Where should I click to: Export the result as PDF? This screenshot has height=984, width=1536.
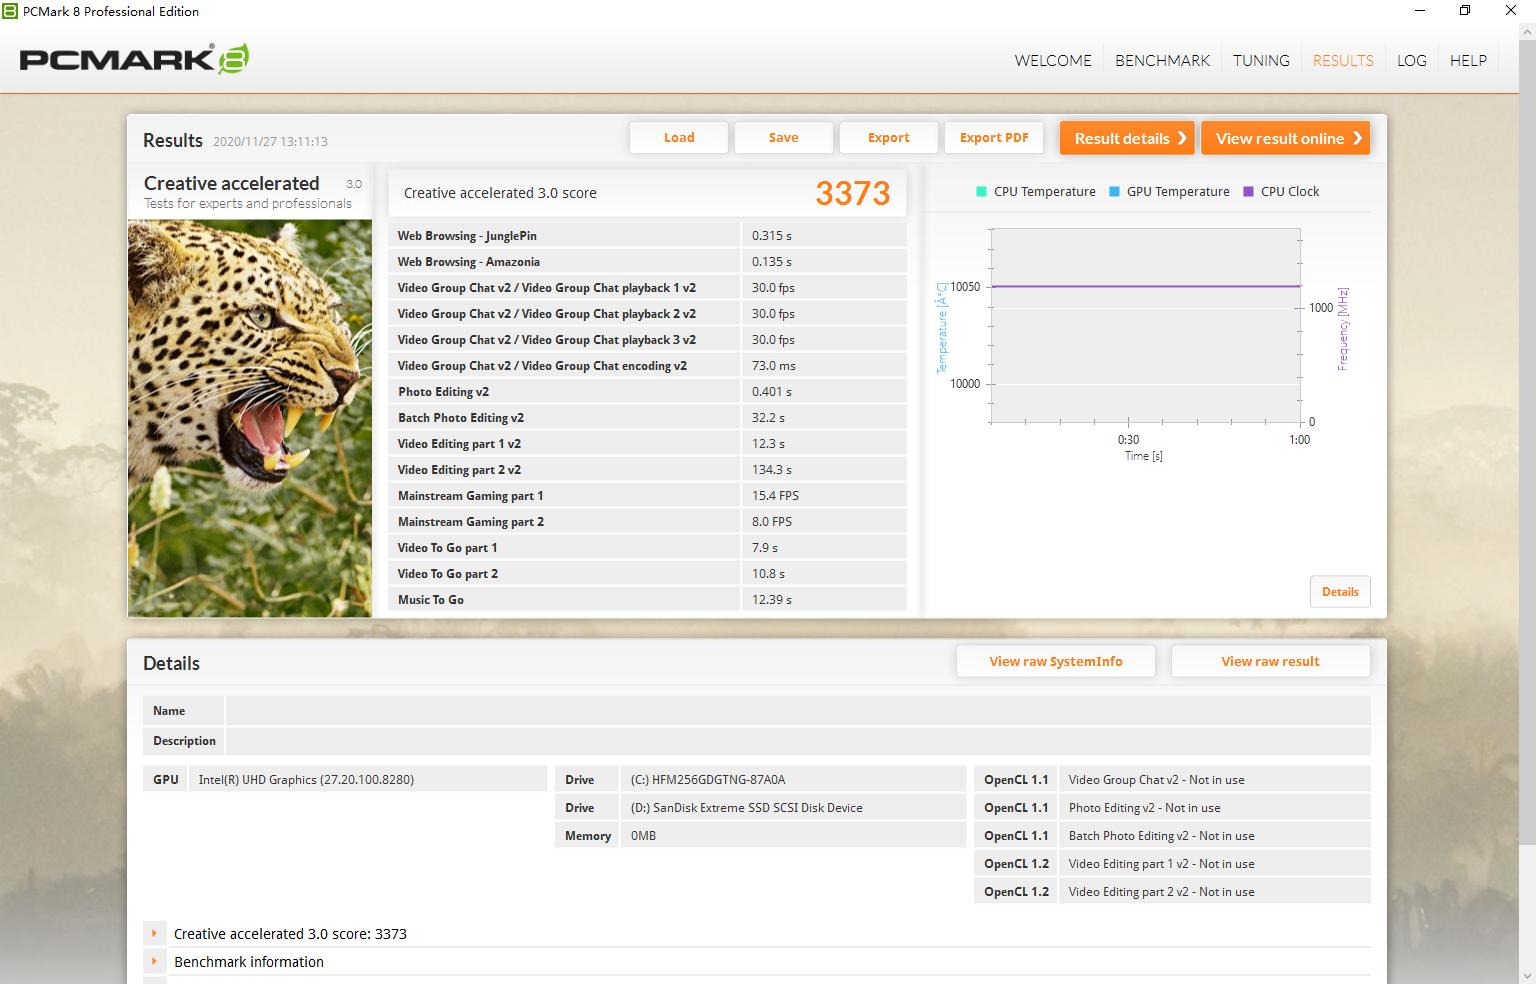994,138
